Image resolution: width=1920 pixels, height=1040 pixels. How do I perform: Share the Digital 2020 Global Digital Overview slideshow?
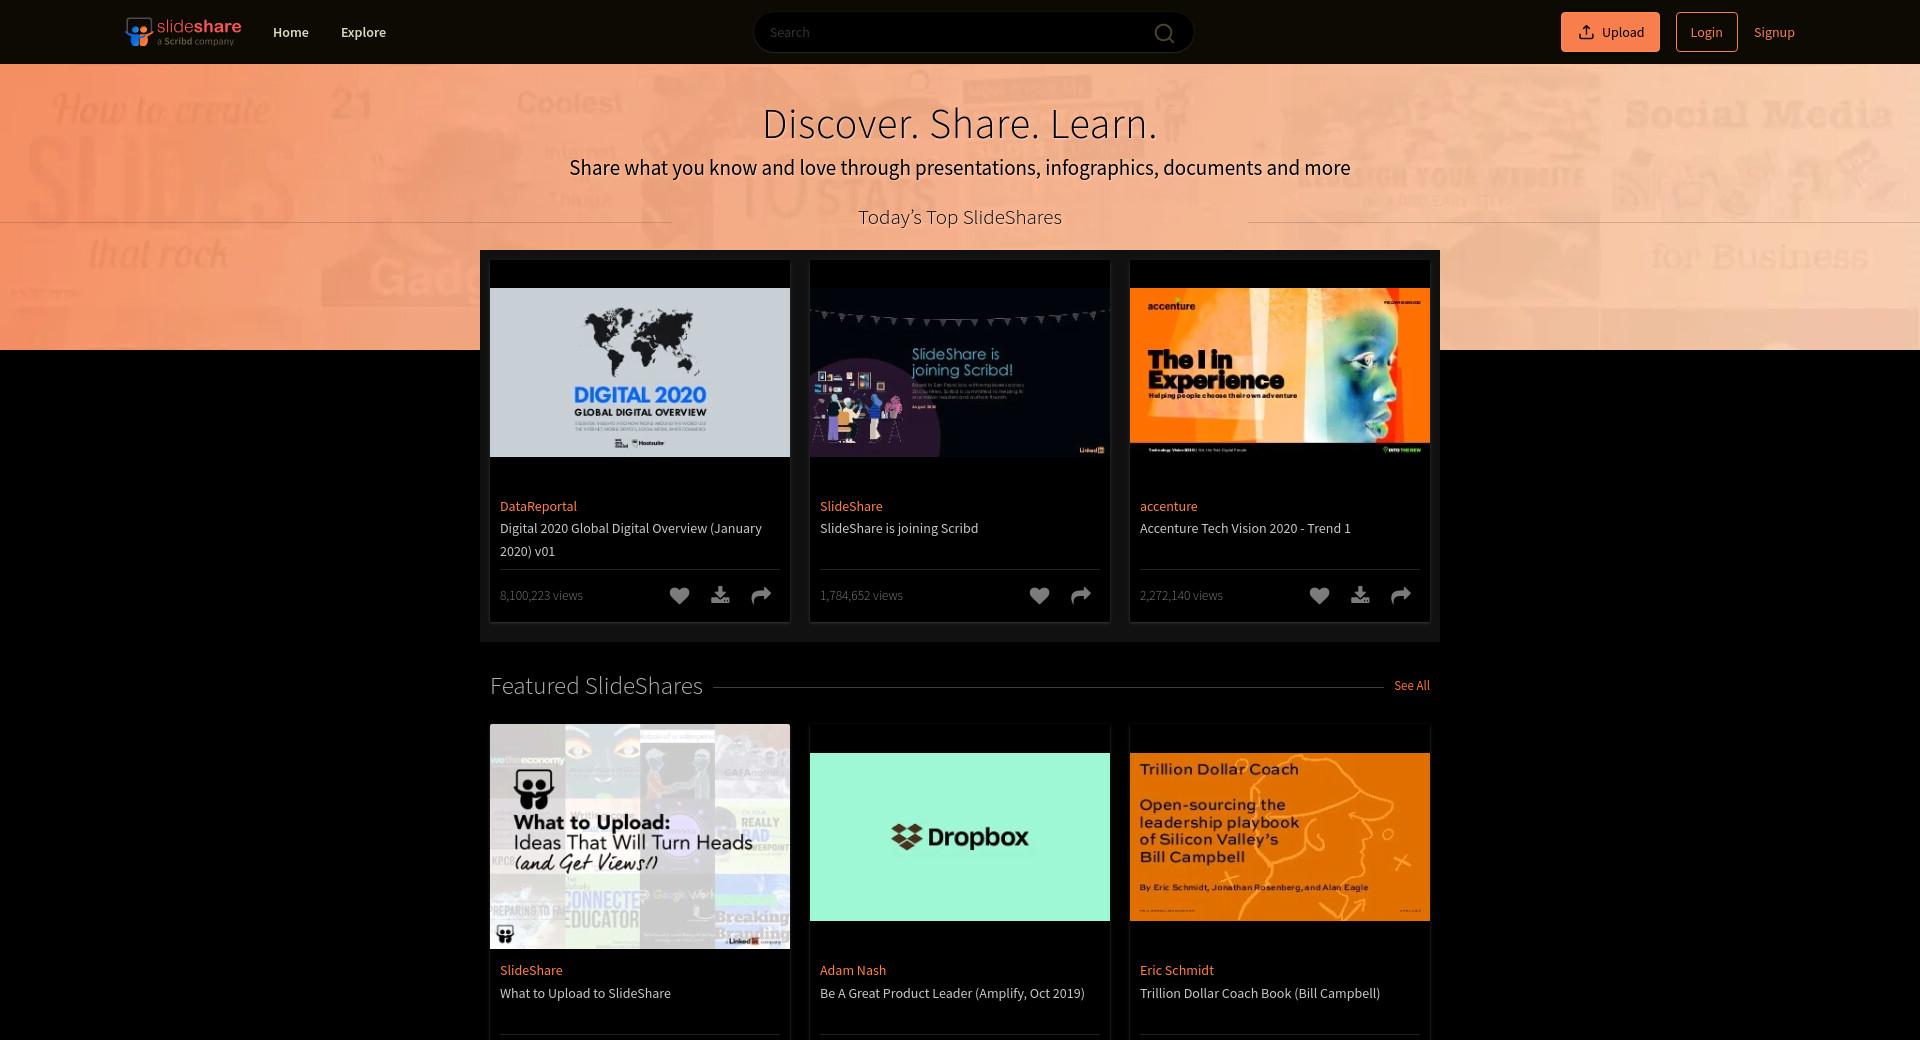click(x=761, y=596)
